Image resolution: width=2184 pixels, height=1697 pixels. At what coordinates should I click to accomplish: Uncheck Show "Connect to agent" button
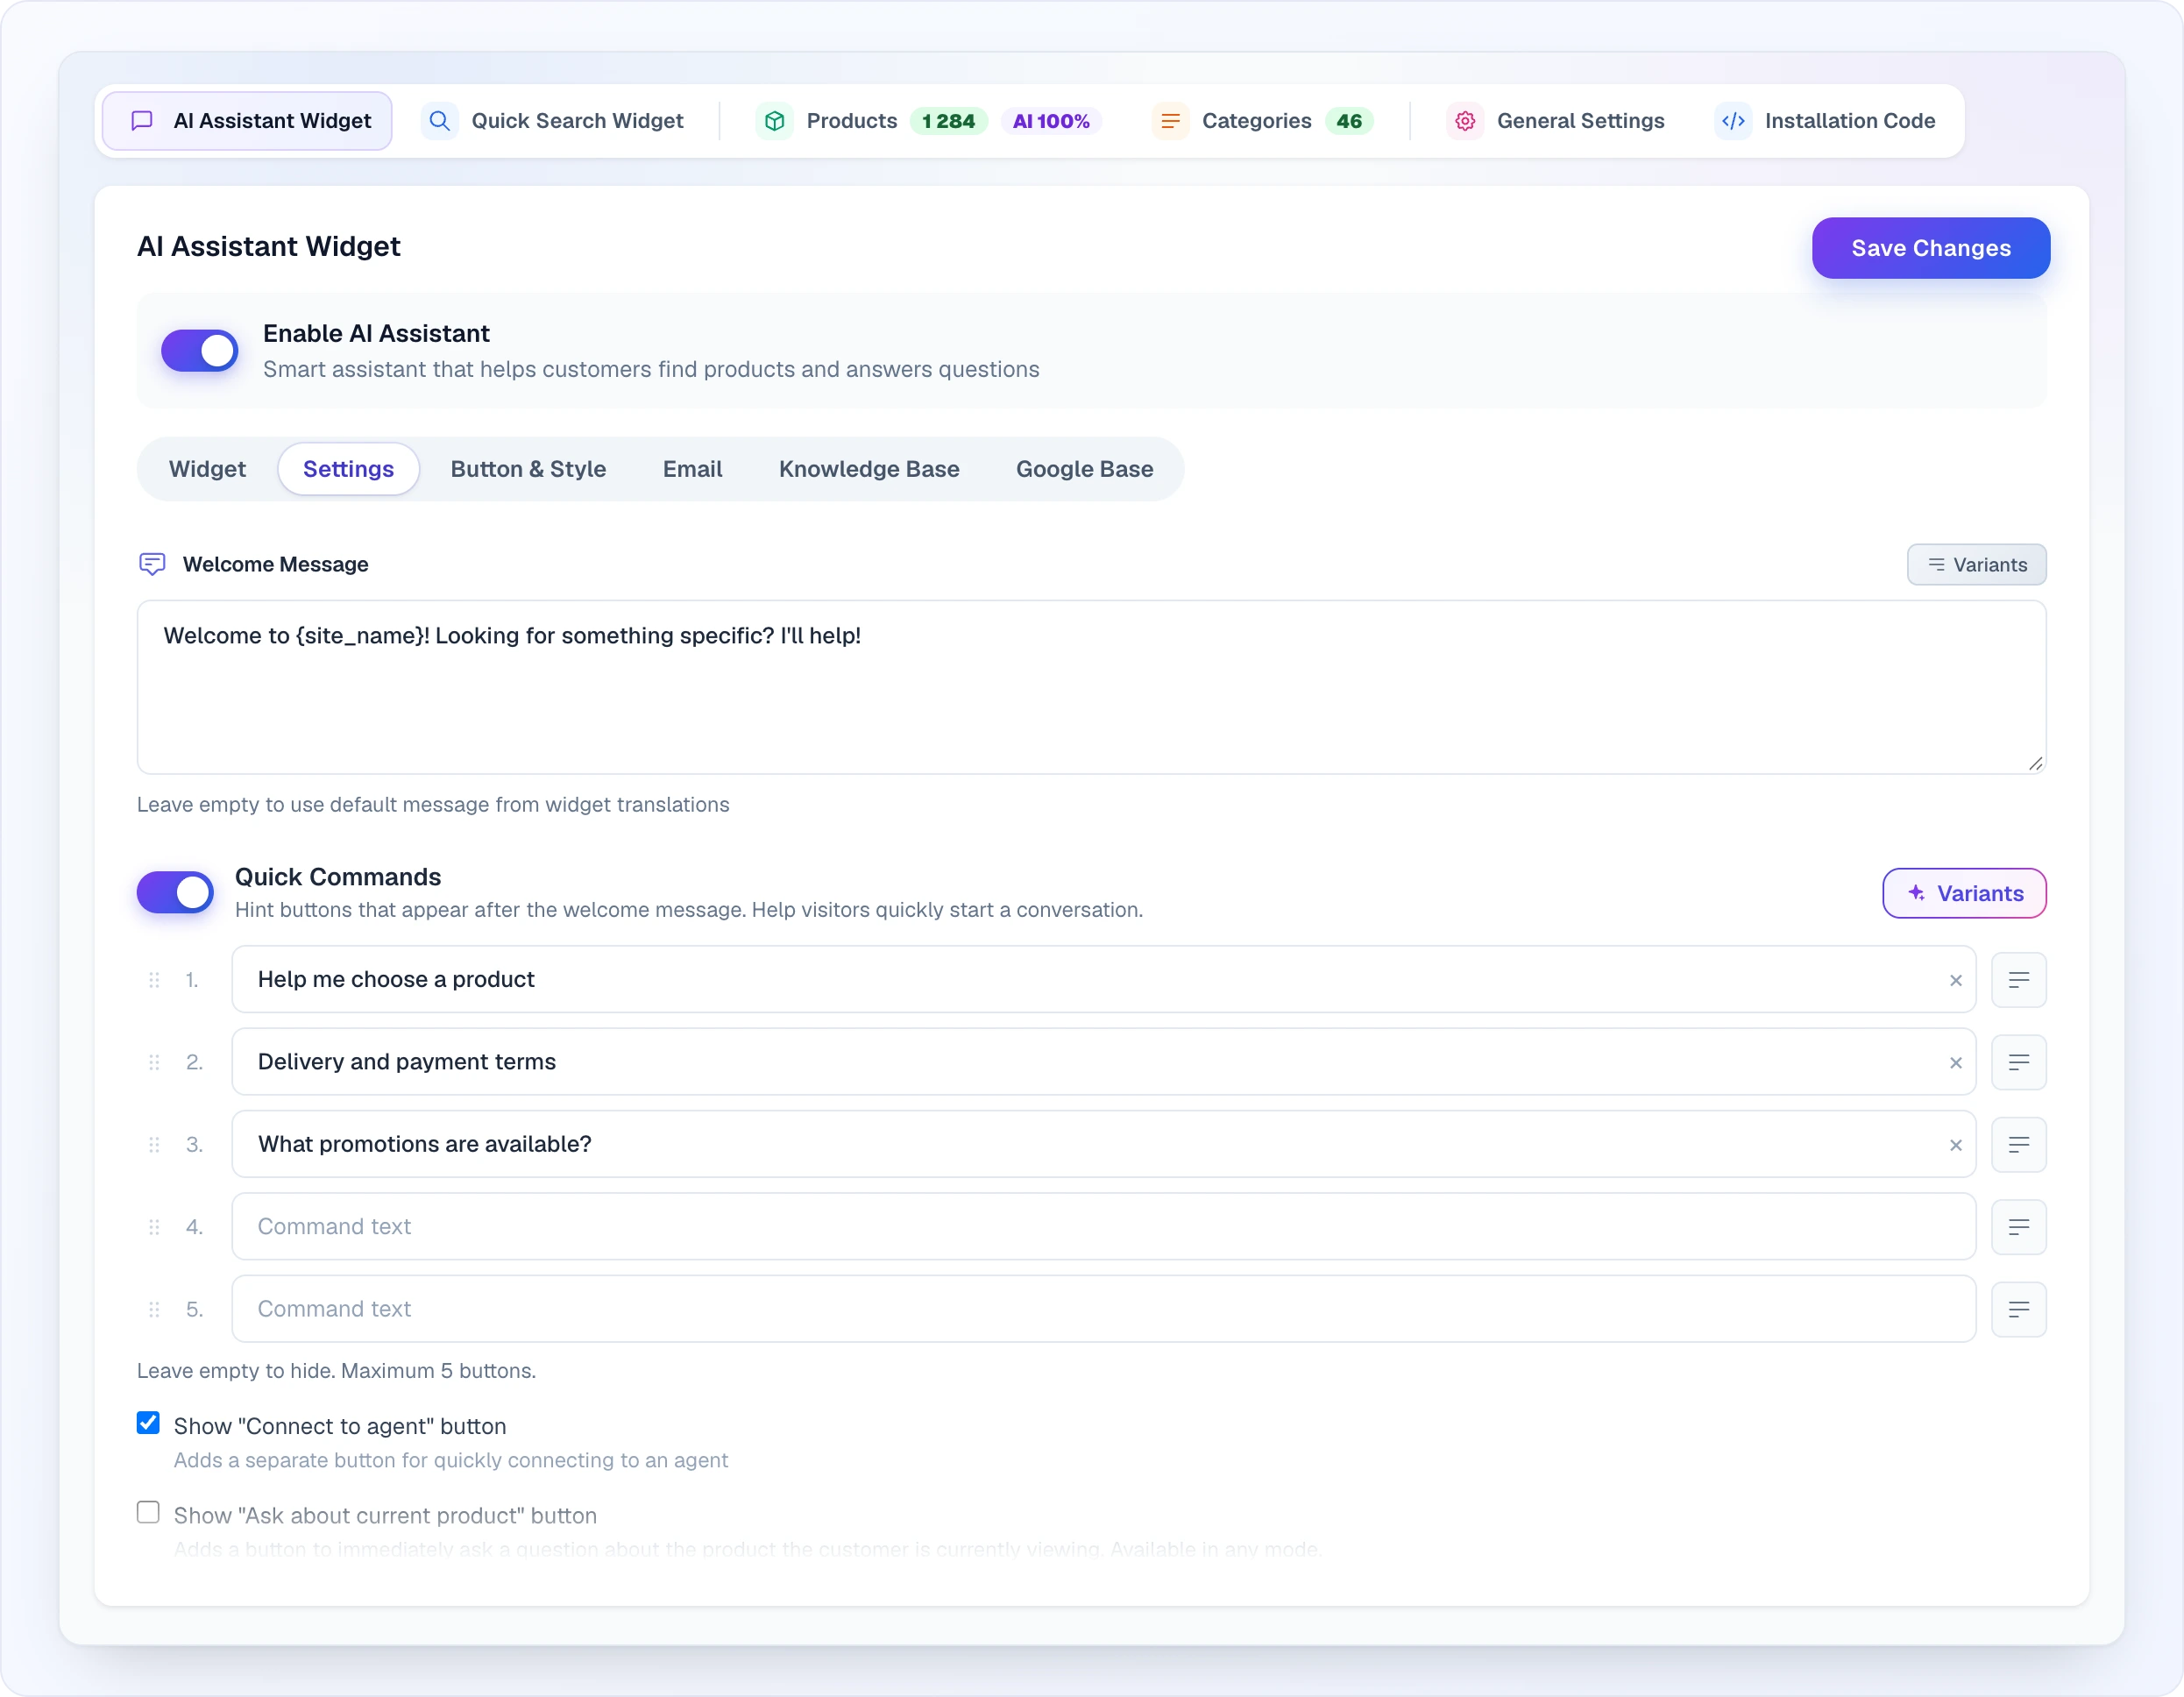[148, 1423]
